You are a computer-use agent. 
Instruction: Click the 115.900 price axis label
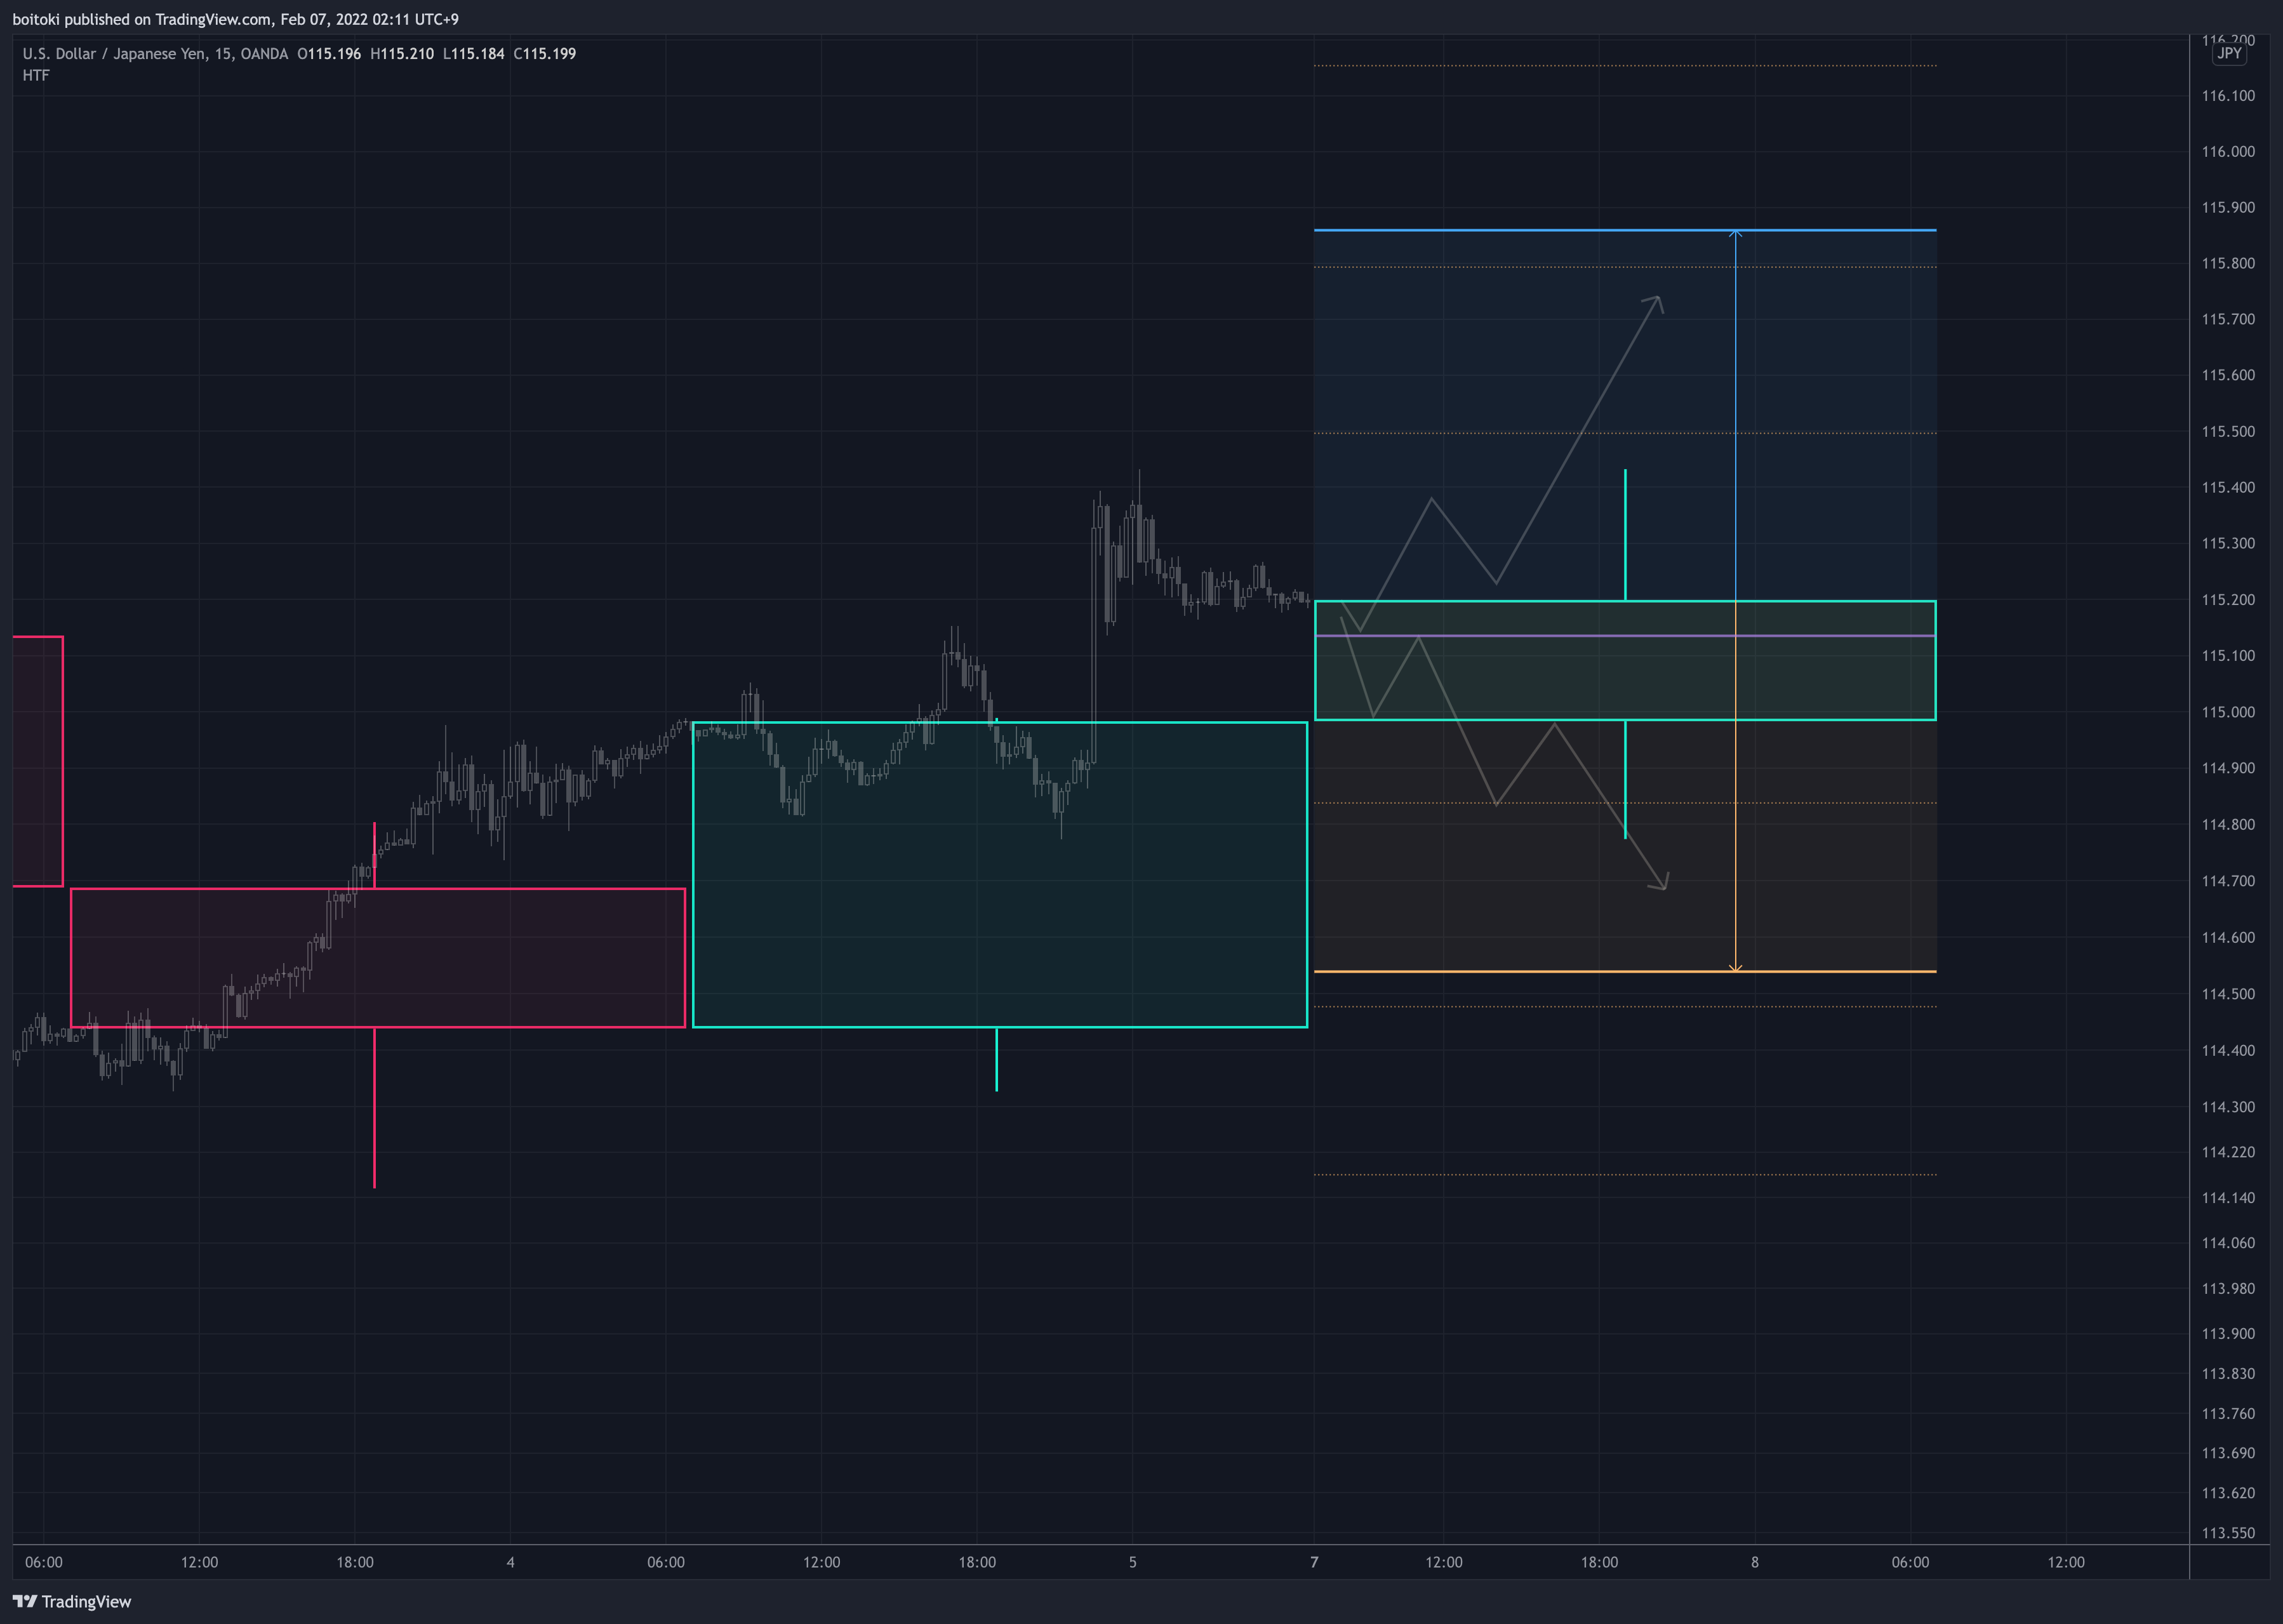(x=2228, y=208)
